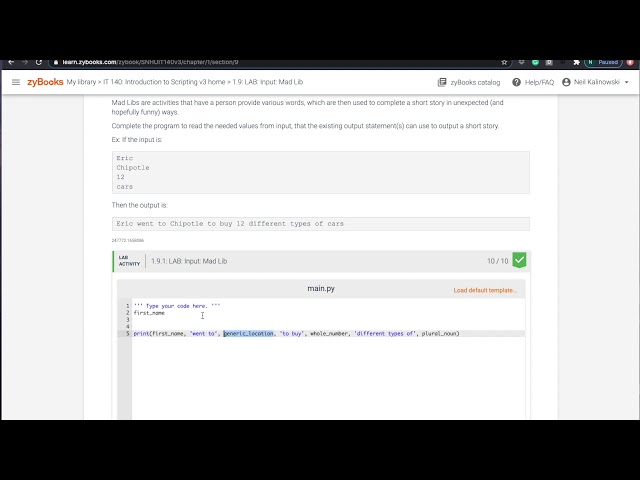Click the green completion checkmark badge
The width and height of the screenshot is (640, 480).
click(519, 260)
